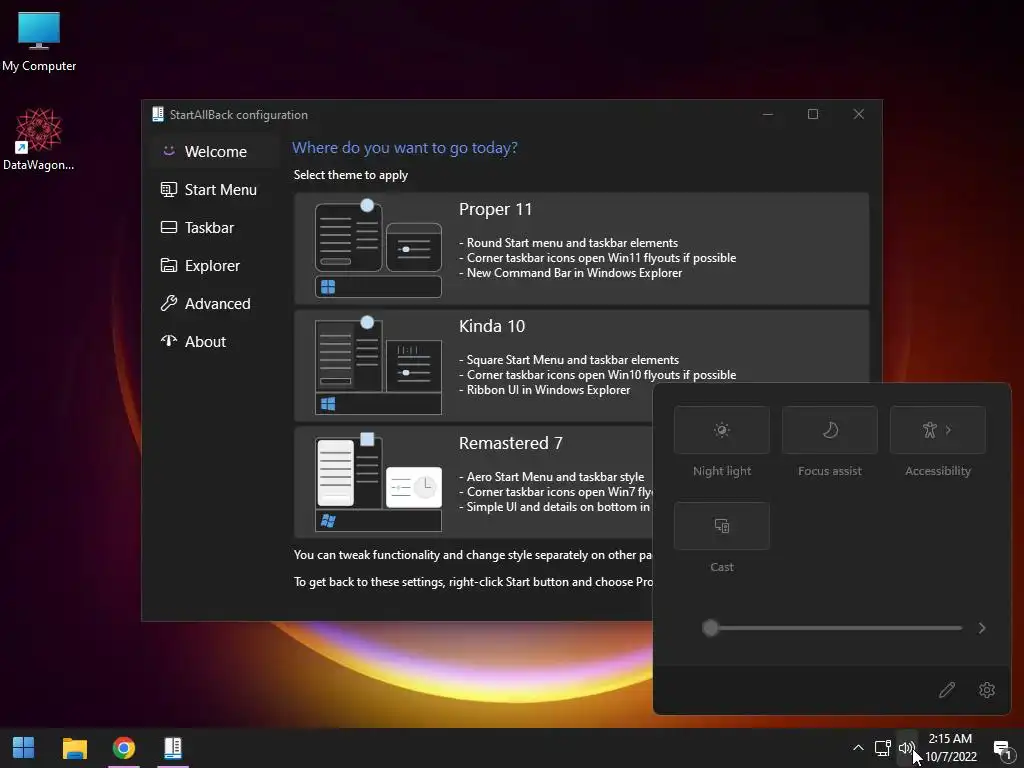Screen dimensions: 1024x768
Task: Open the Advanced settings page
Action: pos(213,303)
